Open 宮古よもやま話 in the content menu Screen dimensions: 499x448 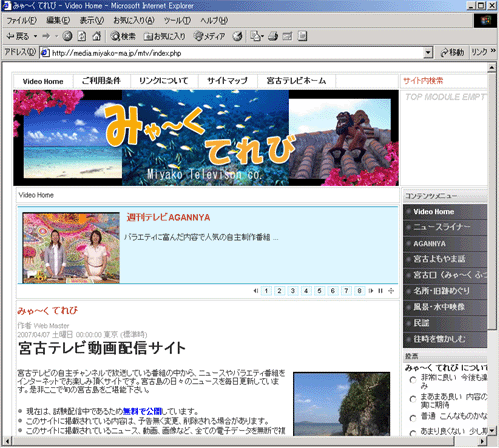pyautogui.click(x=445, y=259)
